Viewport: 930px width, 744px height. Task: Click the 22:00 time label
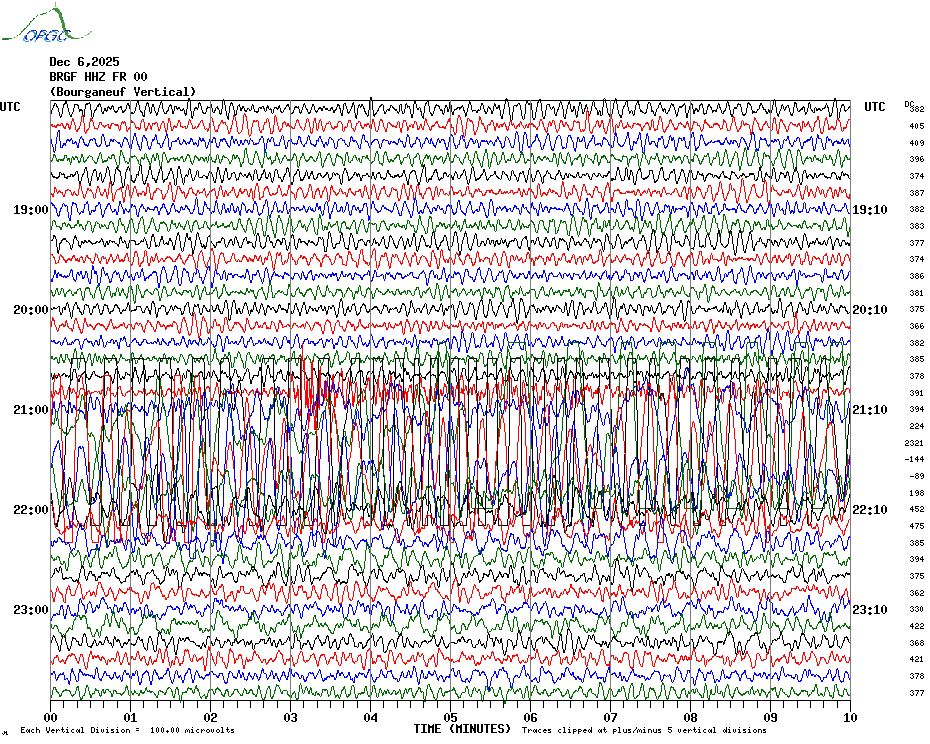coord(31,510)
